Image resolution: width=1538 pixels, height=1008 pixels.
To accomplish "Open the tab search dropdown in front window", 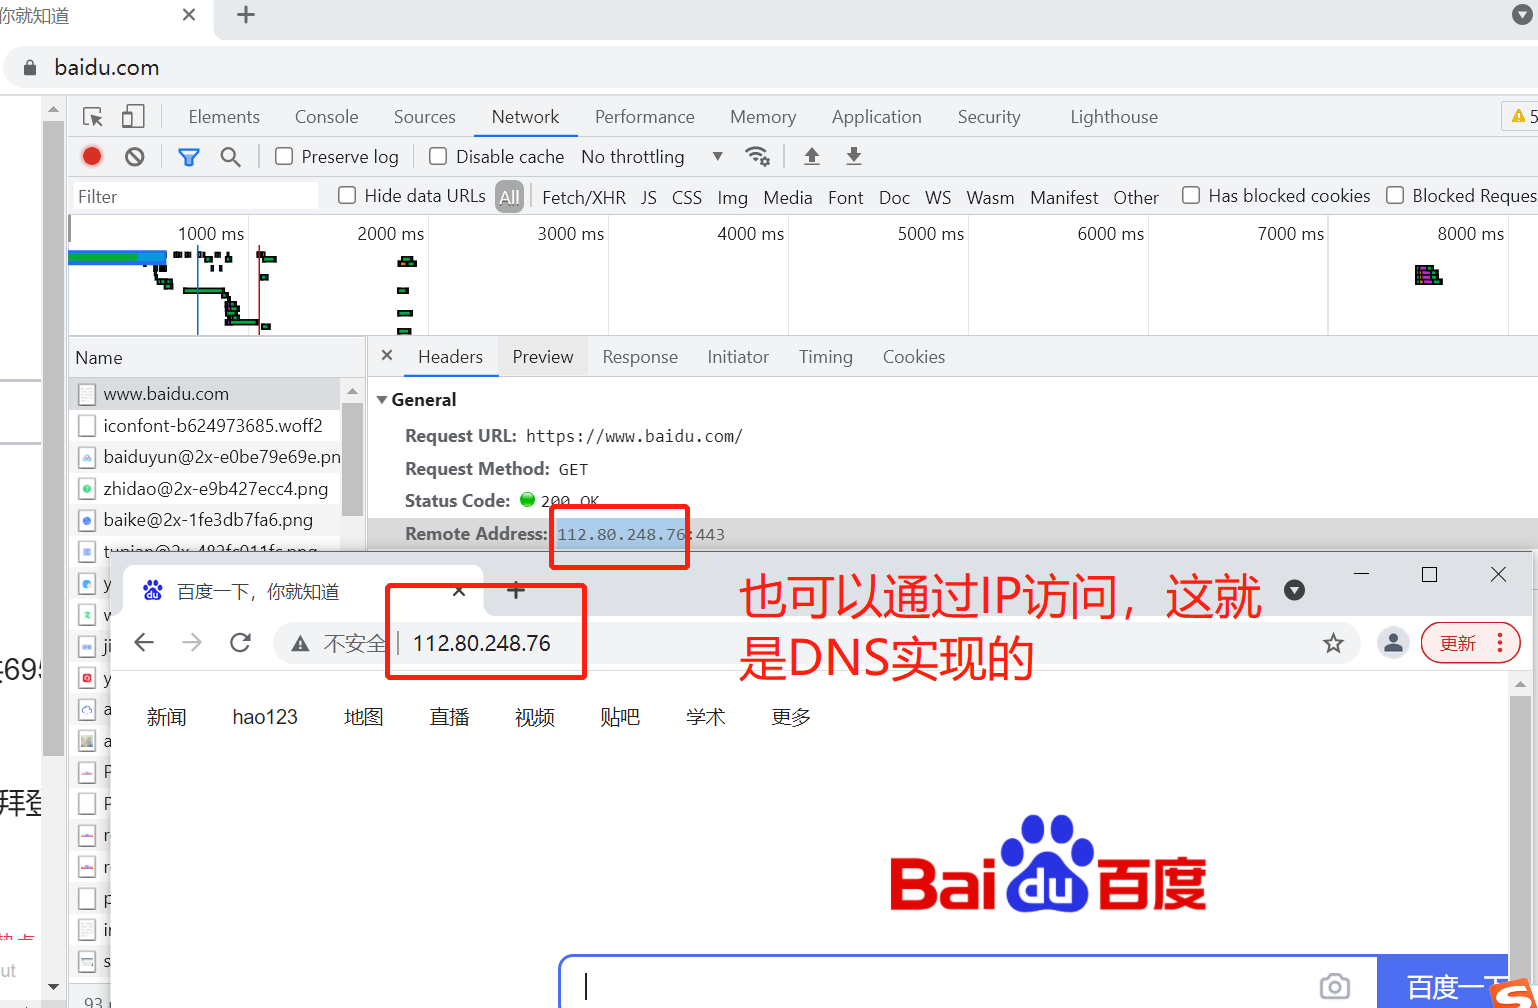I will (1294, 590).
